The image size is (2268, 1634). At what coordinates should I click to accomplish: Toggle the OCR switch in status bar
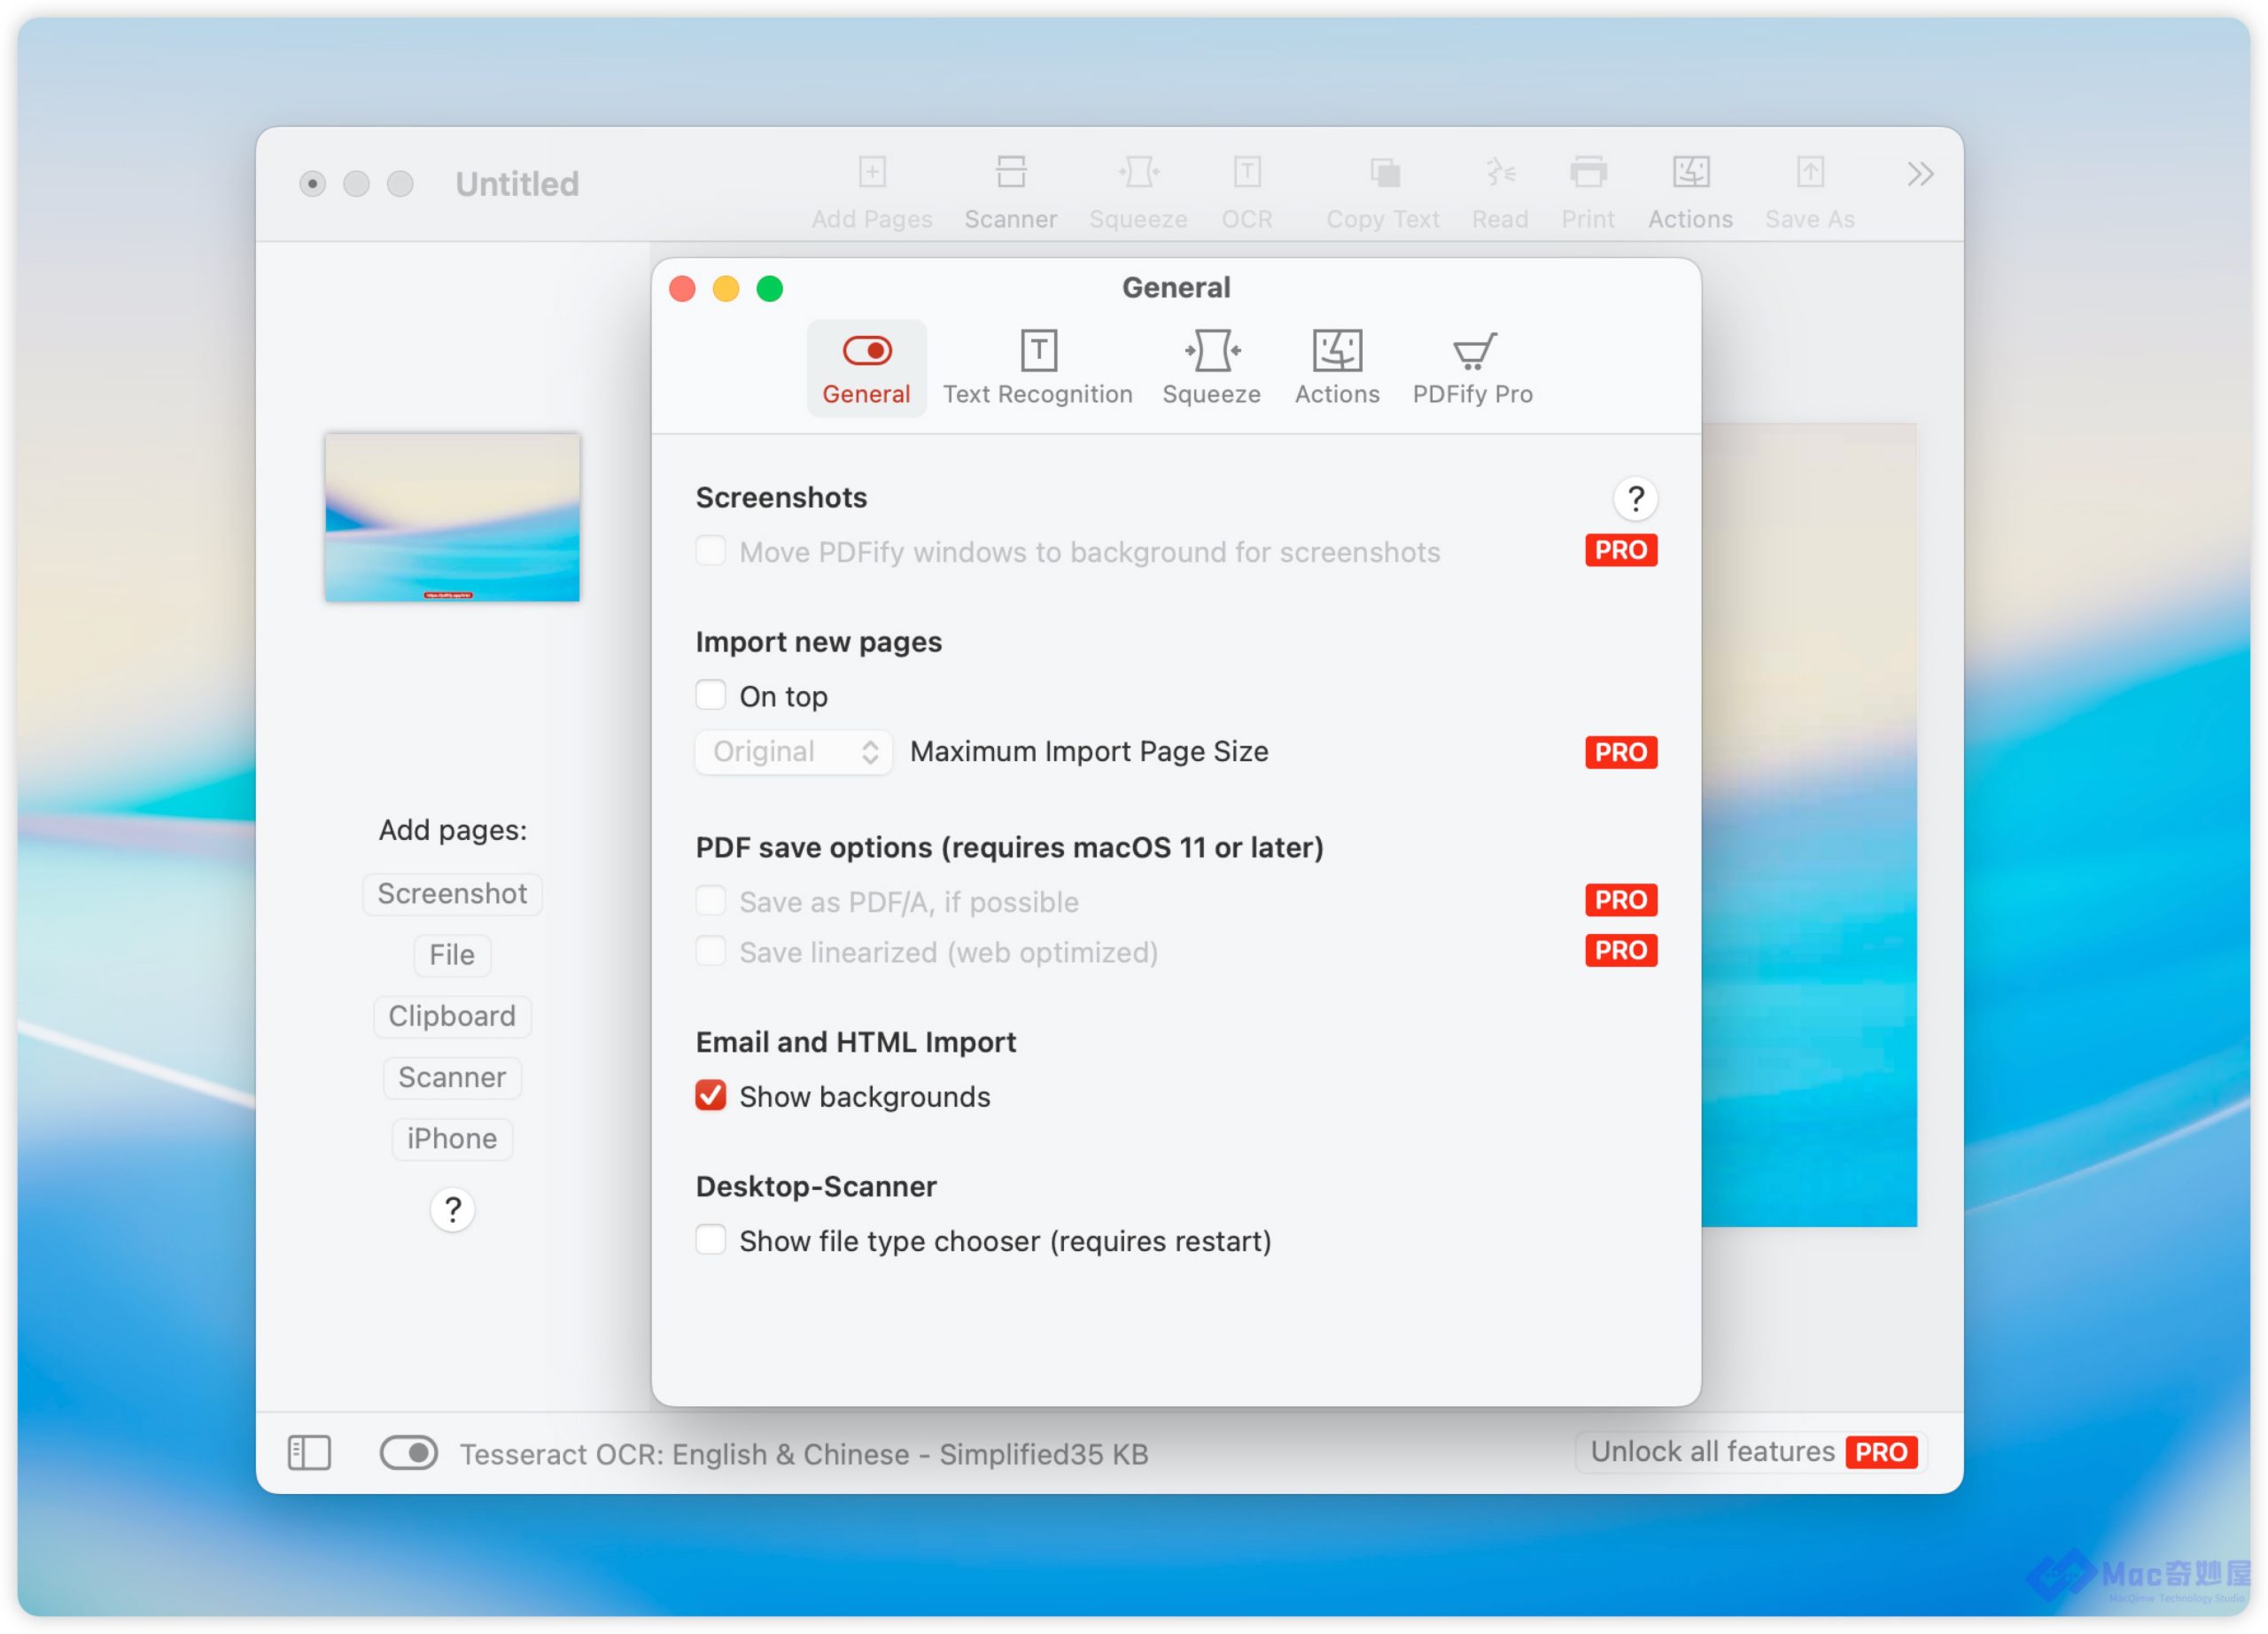pos(408,1452)
